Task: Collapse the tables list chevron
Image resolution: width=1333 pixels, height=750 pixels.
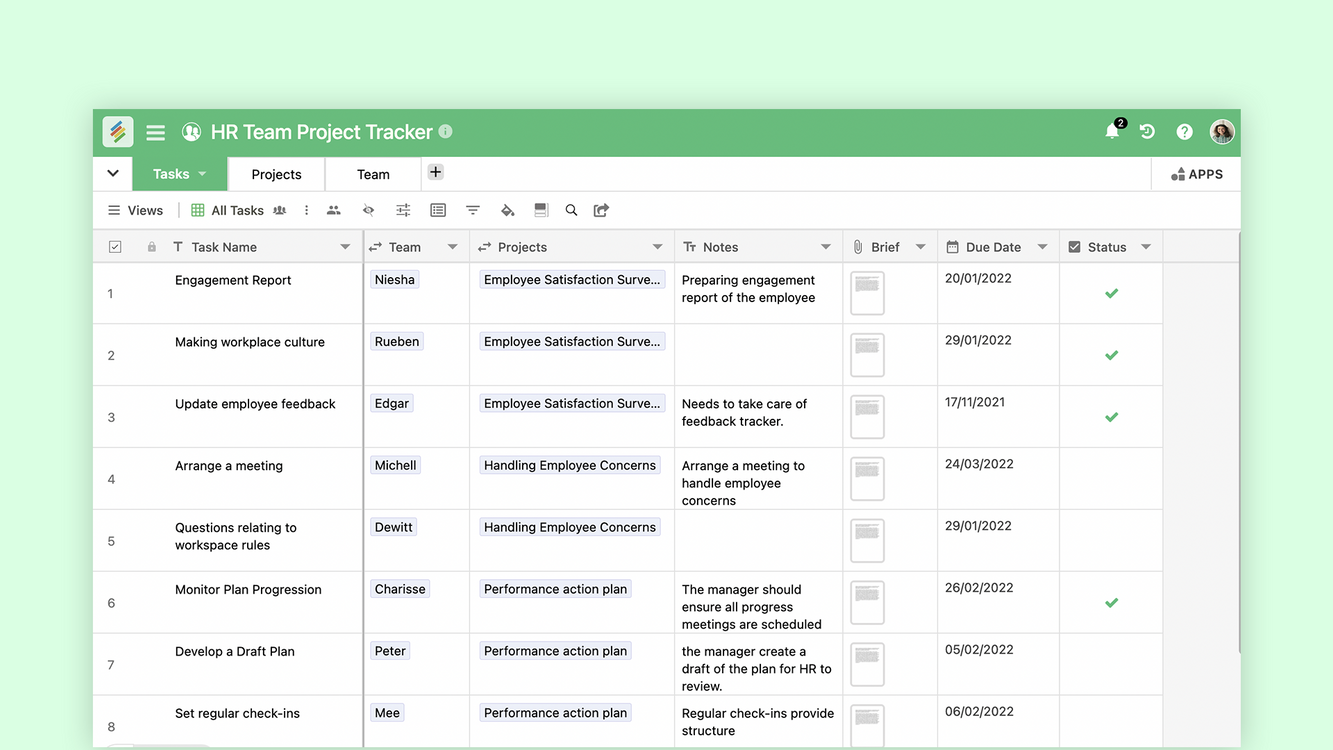Action: tap(113, 174)
